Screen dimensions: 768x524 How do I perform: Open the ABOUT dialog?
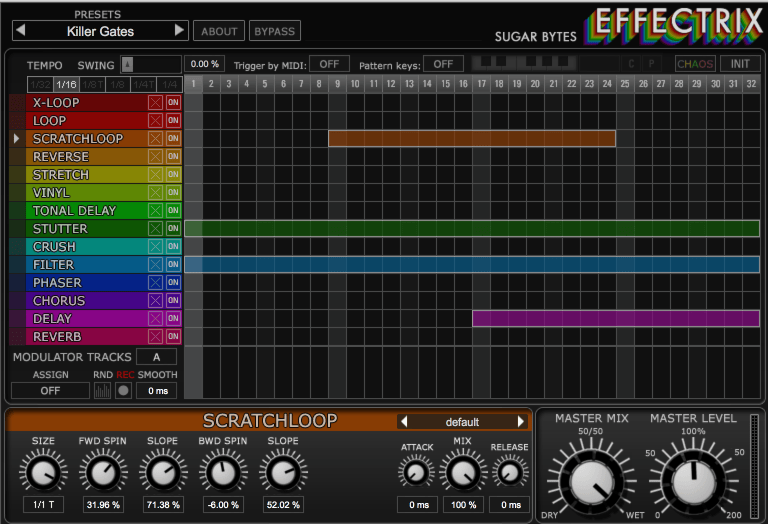(219, 31)
